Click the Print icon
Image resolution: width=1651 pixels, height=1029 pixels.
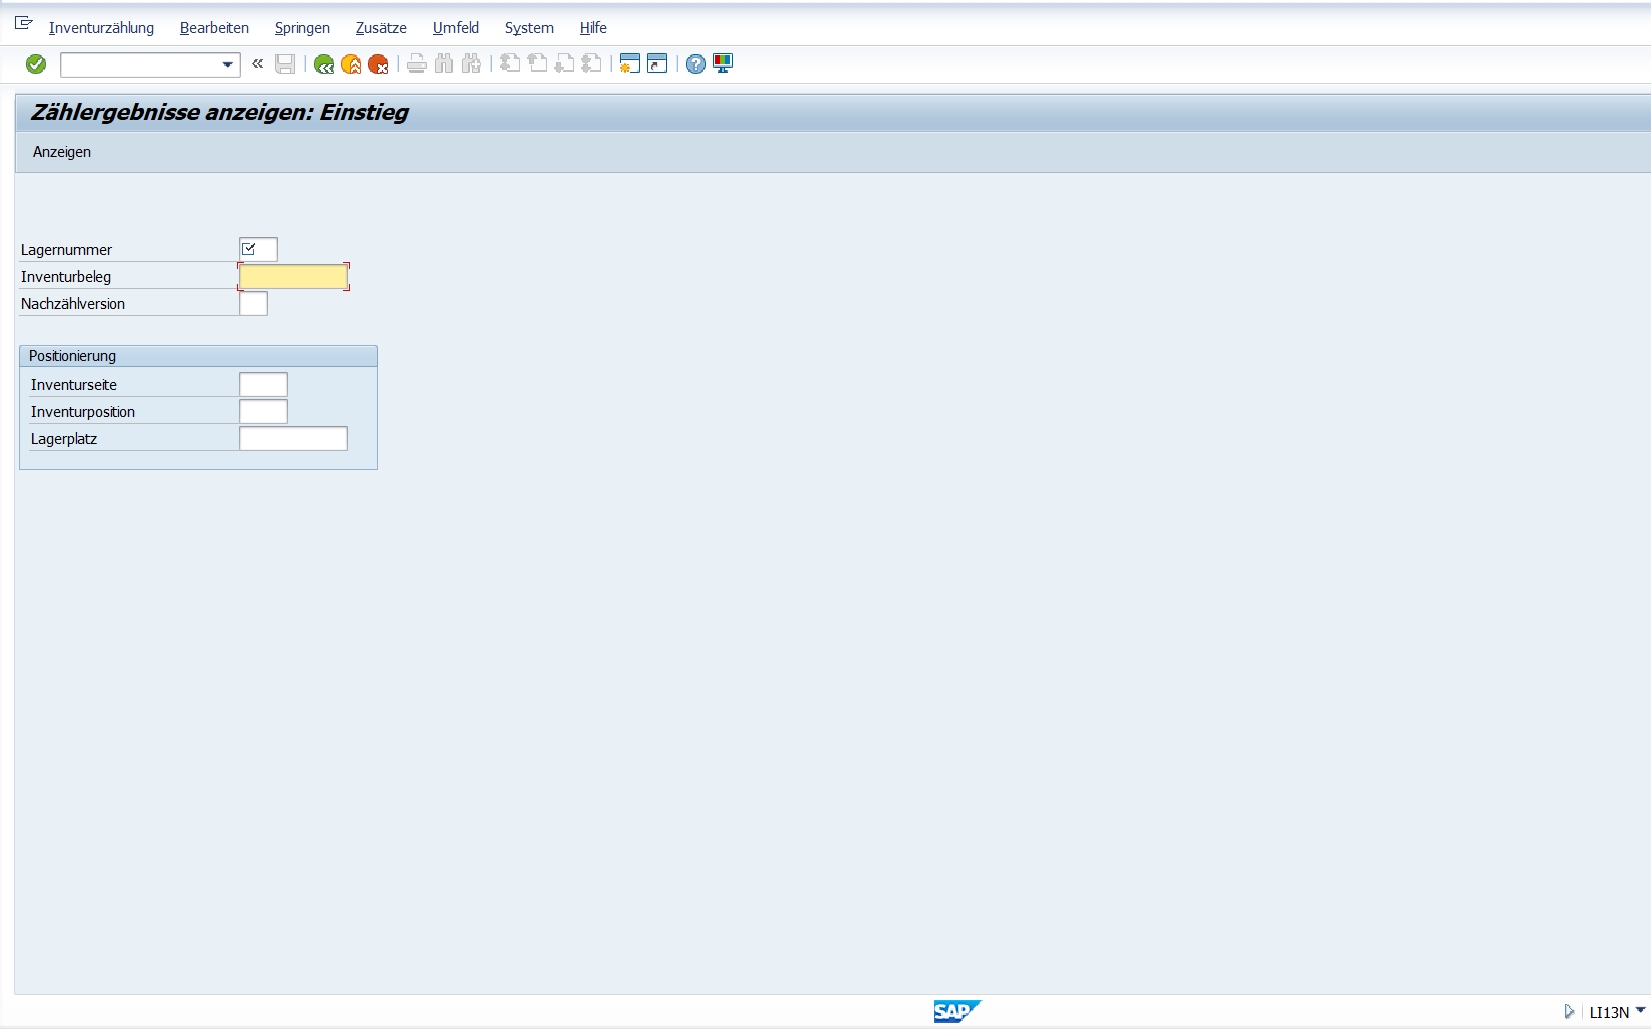[417, 64]
